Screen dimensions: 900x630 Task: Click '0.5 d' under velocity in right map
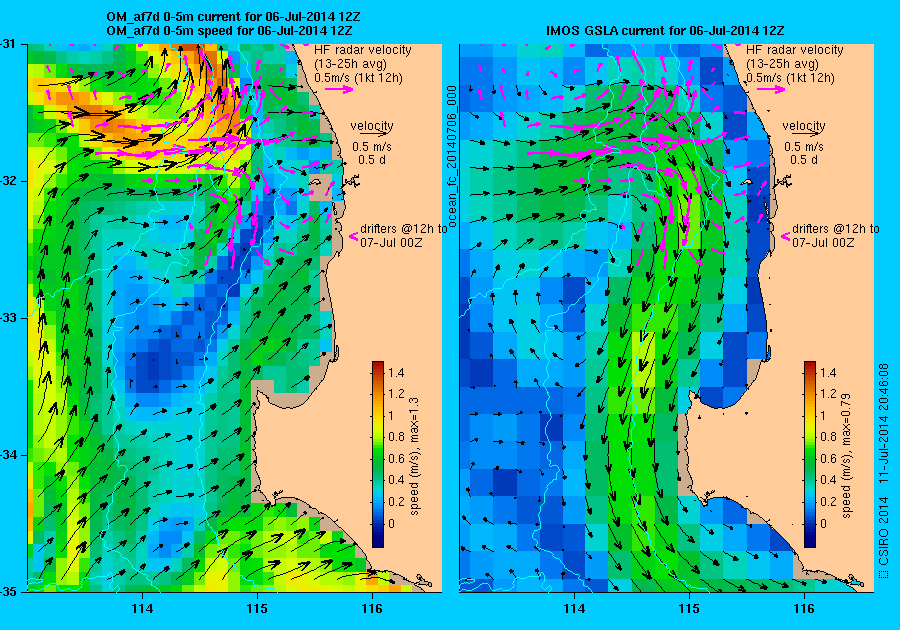click(x=804, y=160)
